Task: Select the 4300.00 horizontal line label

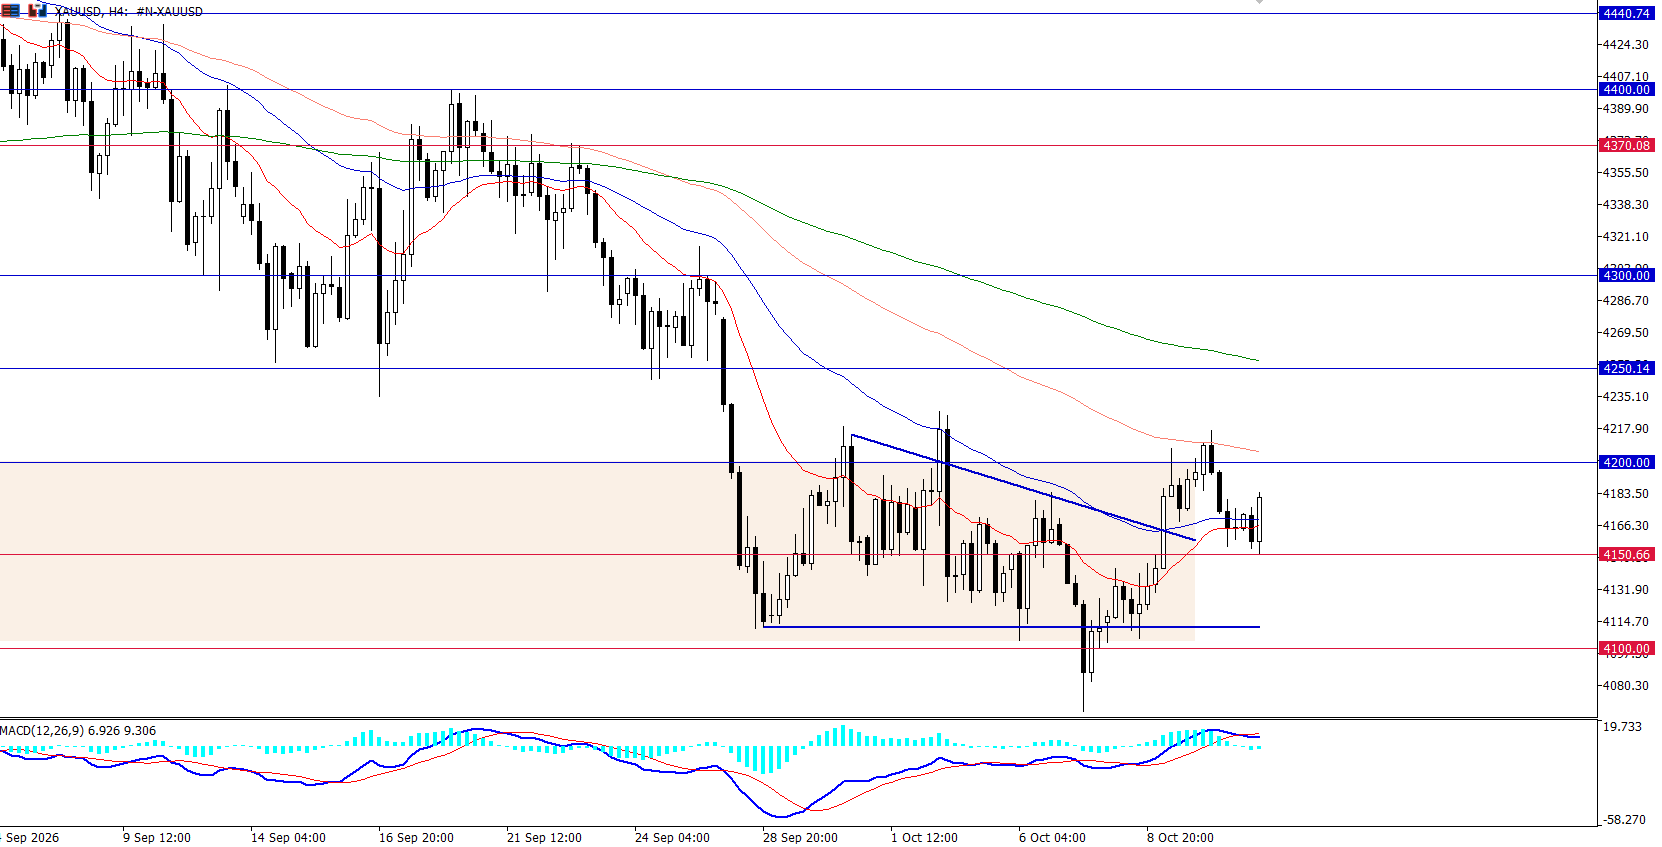Action: pyautogui.click(x=1626, y=275)
